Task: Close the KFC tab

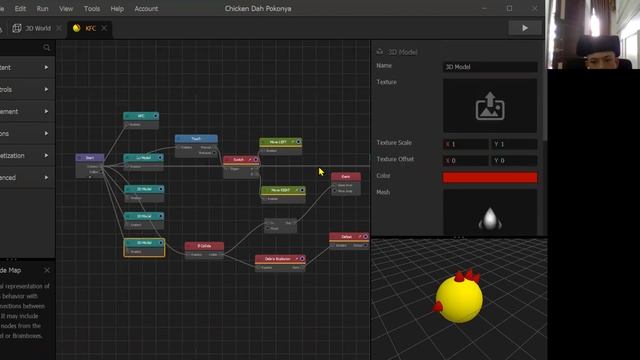Action: [x=104, y=28]
